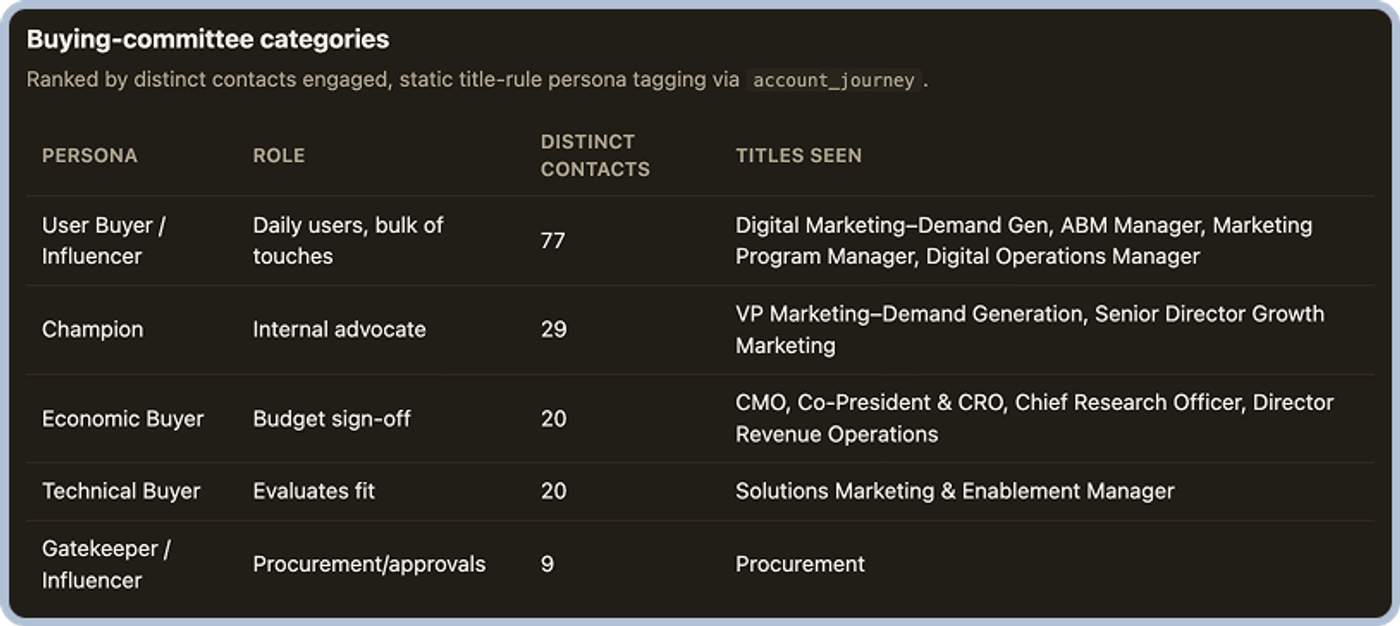1400x626 pixels.
Task: Click the Procurement/approvals role cell
Action: coord(369,564)
